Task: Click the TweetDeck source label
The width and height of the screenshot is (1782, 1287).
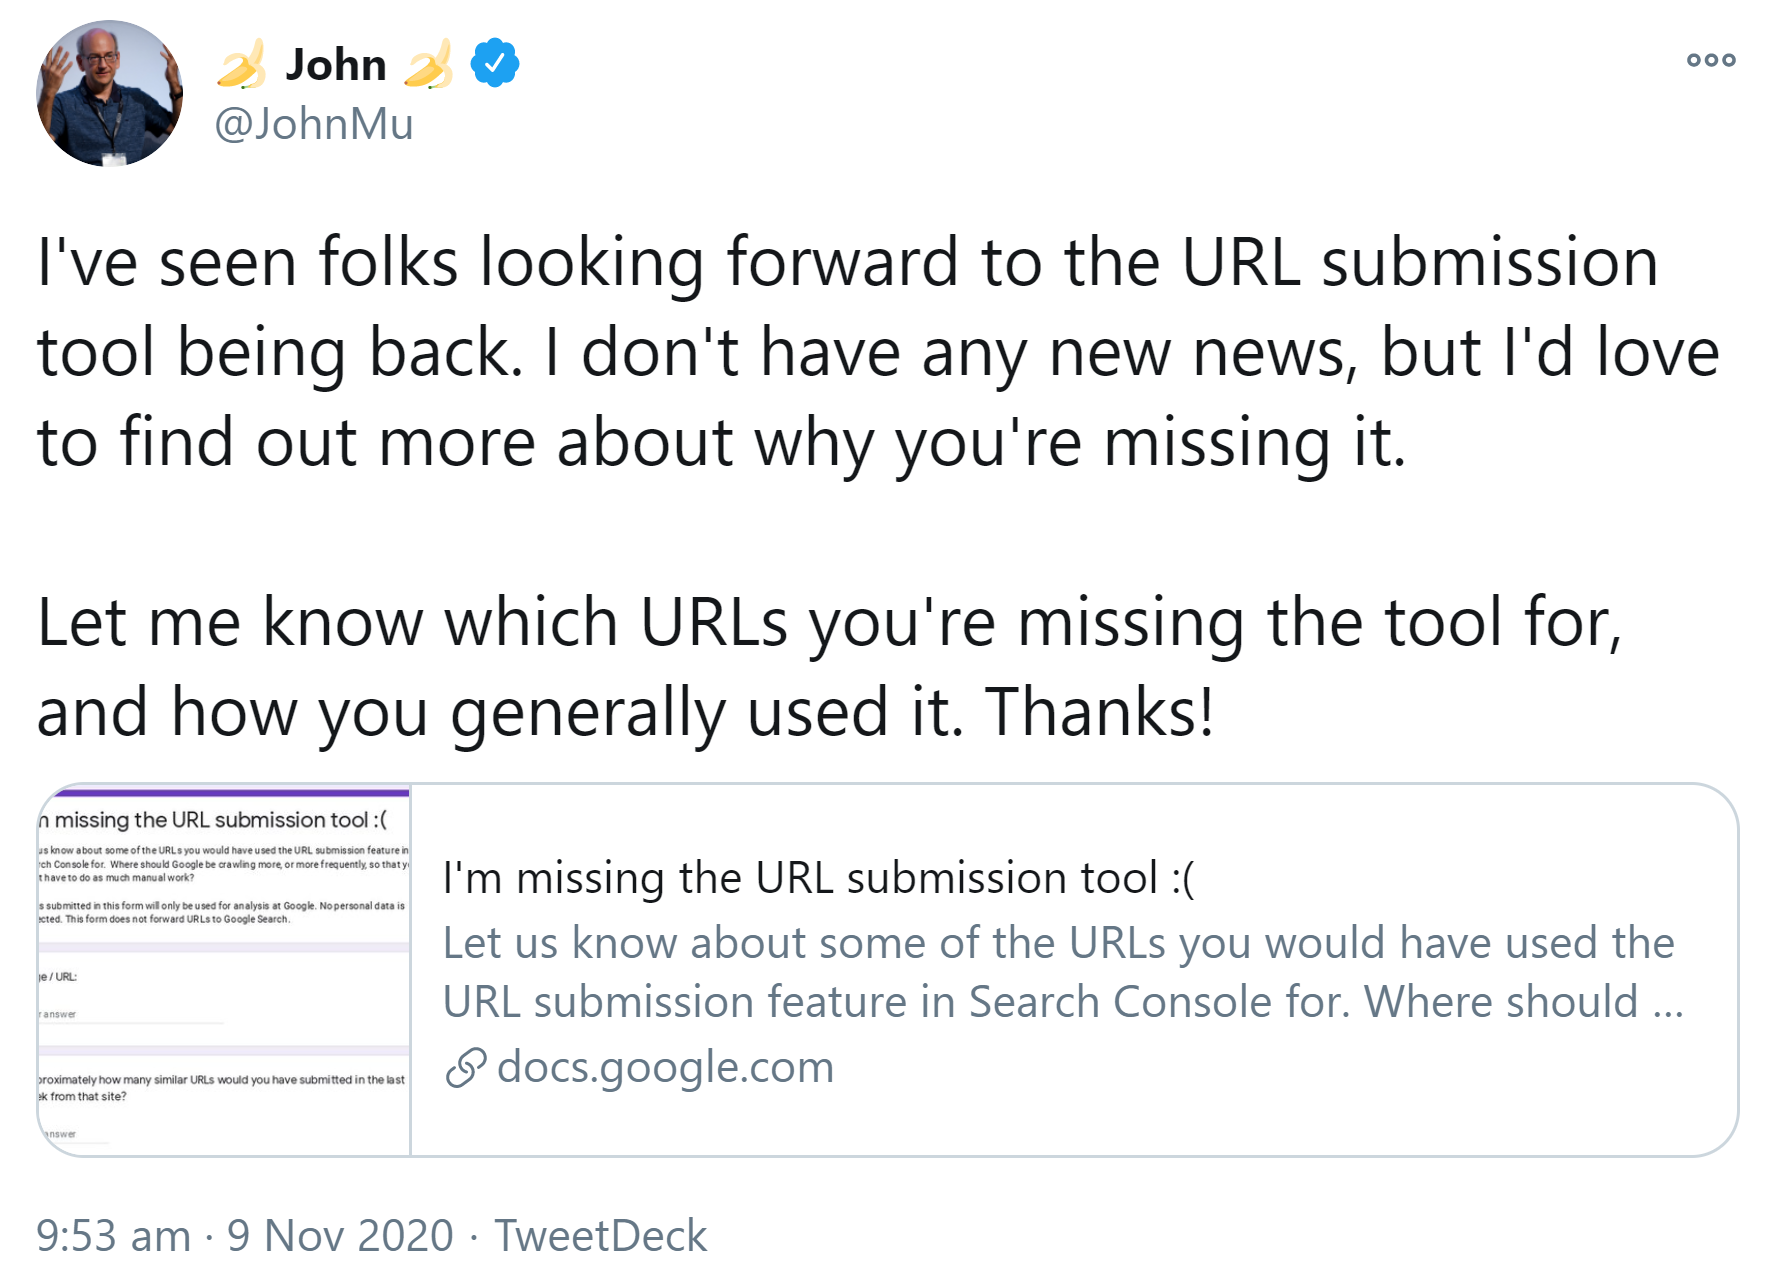Action: click(600, 1236)
